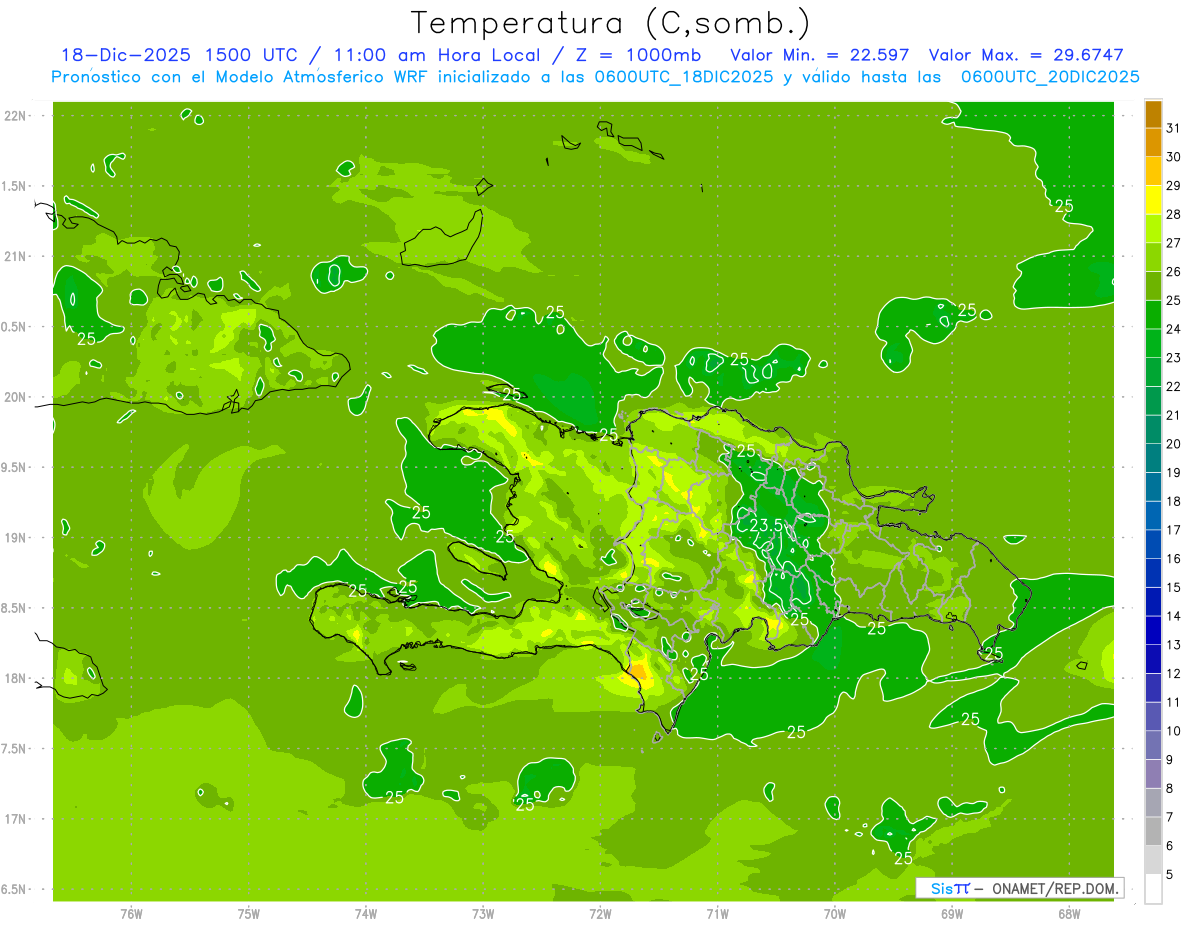Click the "21N" latitude axis label
The height and width of the screenshot is (927, 1200).
point(15,256)
